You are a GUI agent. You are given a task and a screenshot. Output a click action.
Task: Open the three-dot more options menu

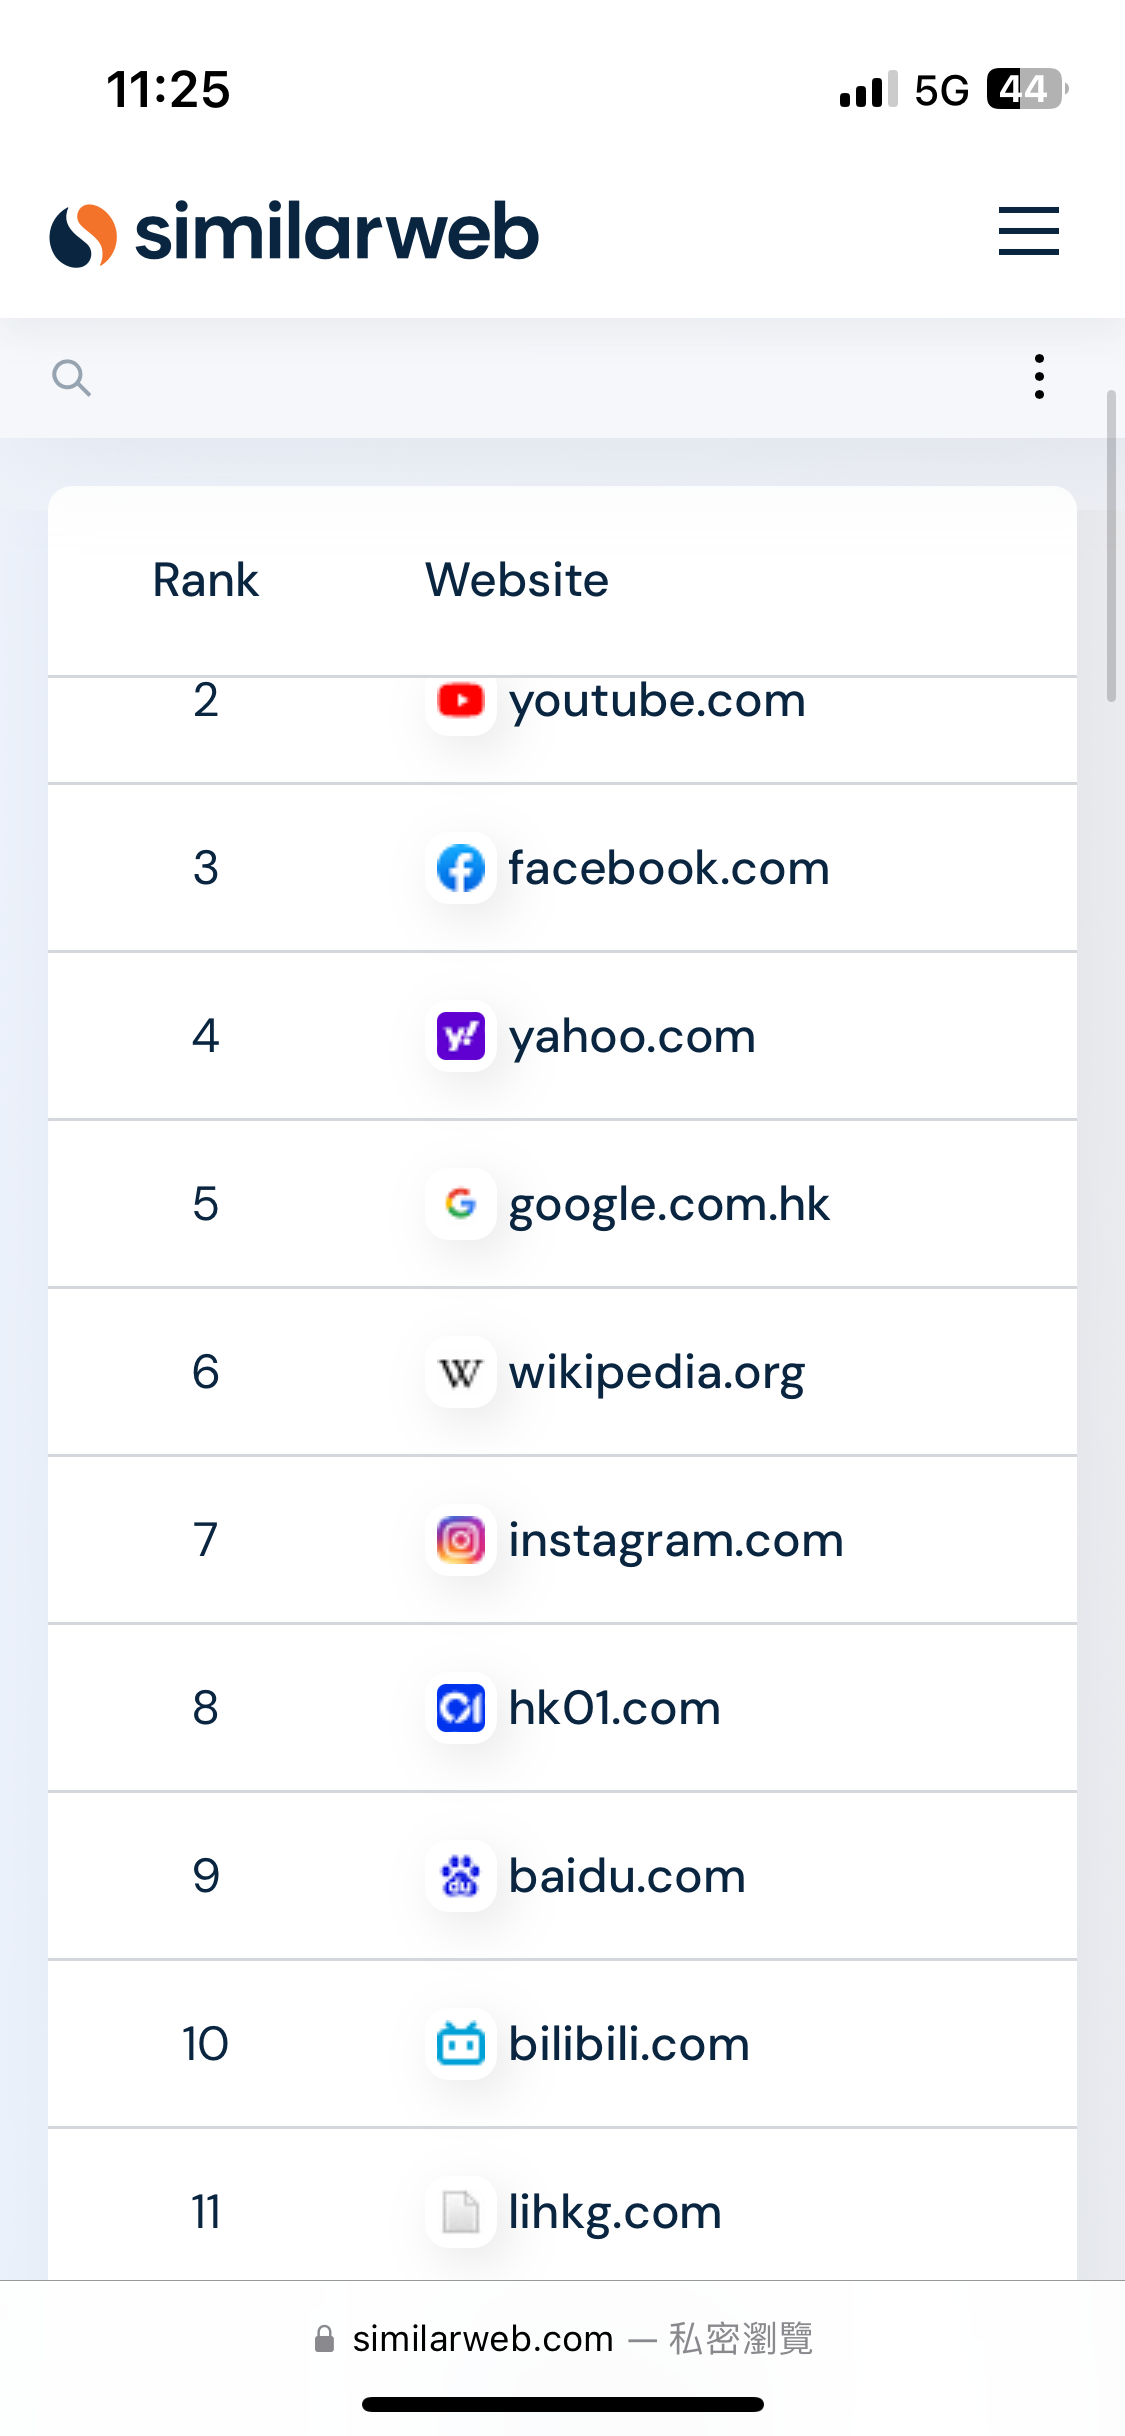(1040, 377)
